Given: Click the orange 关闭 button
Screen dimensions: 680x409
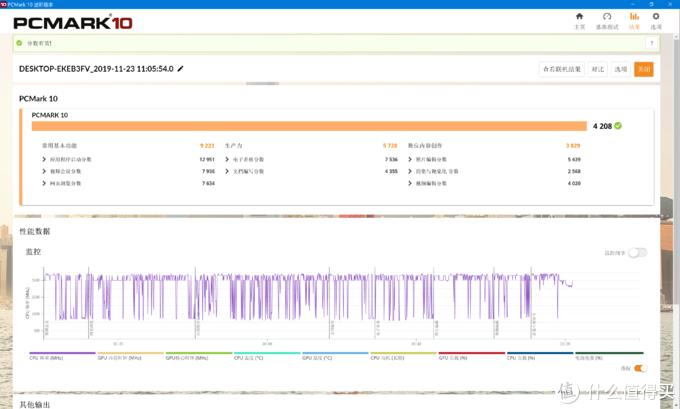Looking at the screenshot, I should [643, 69].
